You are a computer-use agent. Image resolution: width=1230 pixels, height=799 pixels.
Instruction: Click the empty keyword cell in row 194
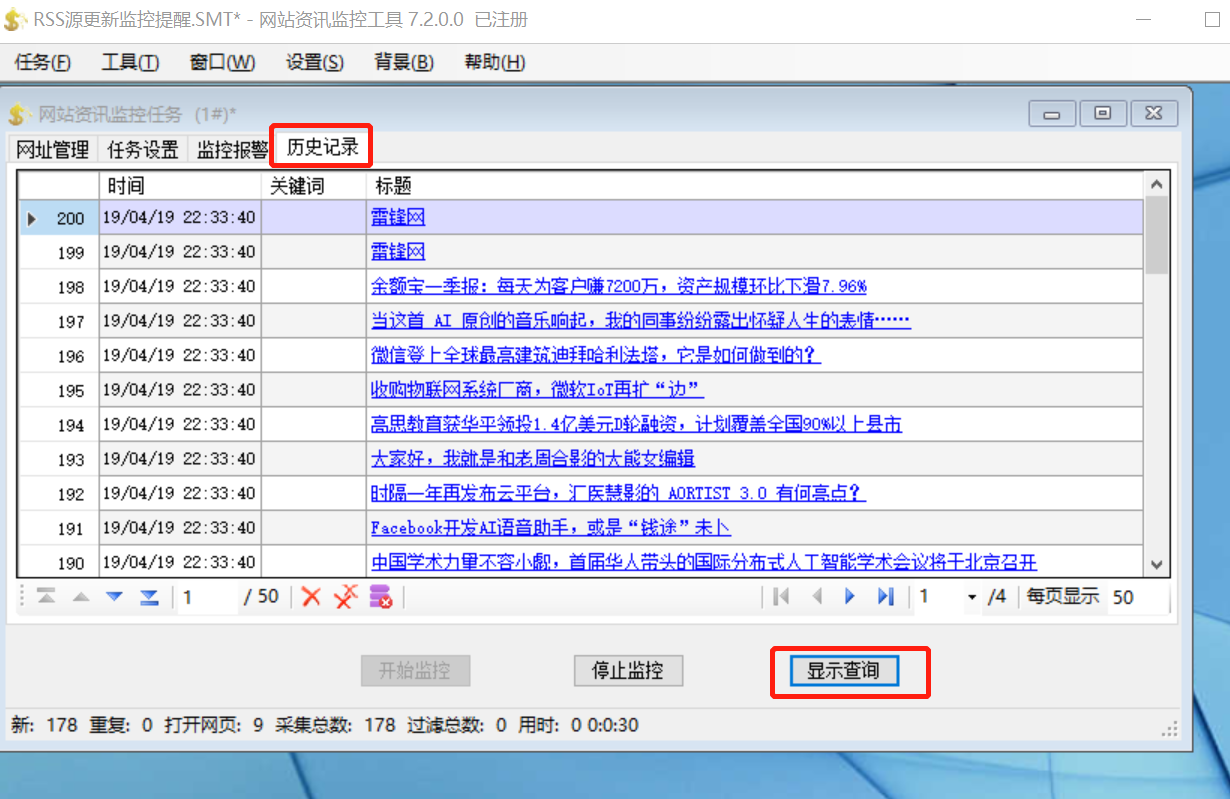point(313,424)
